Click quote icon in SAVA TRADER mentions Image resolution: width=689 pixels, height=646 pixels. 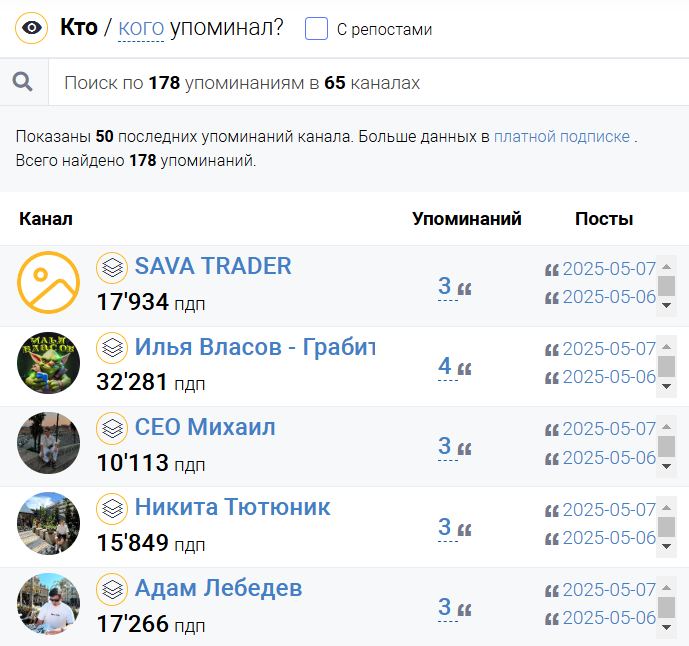tap(464, 289)
